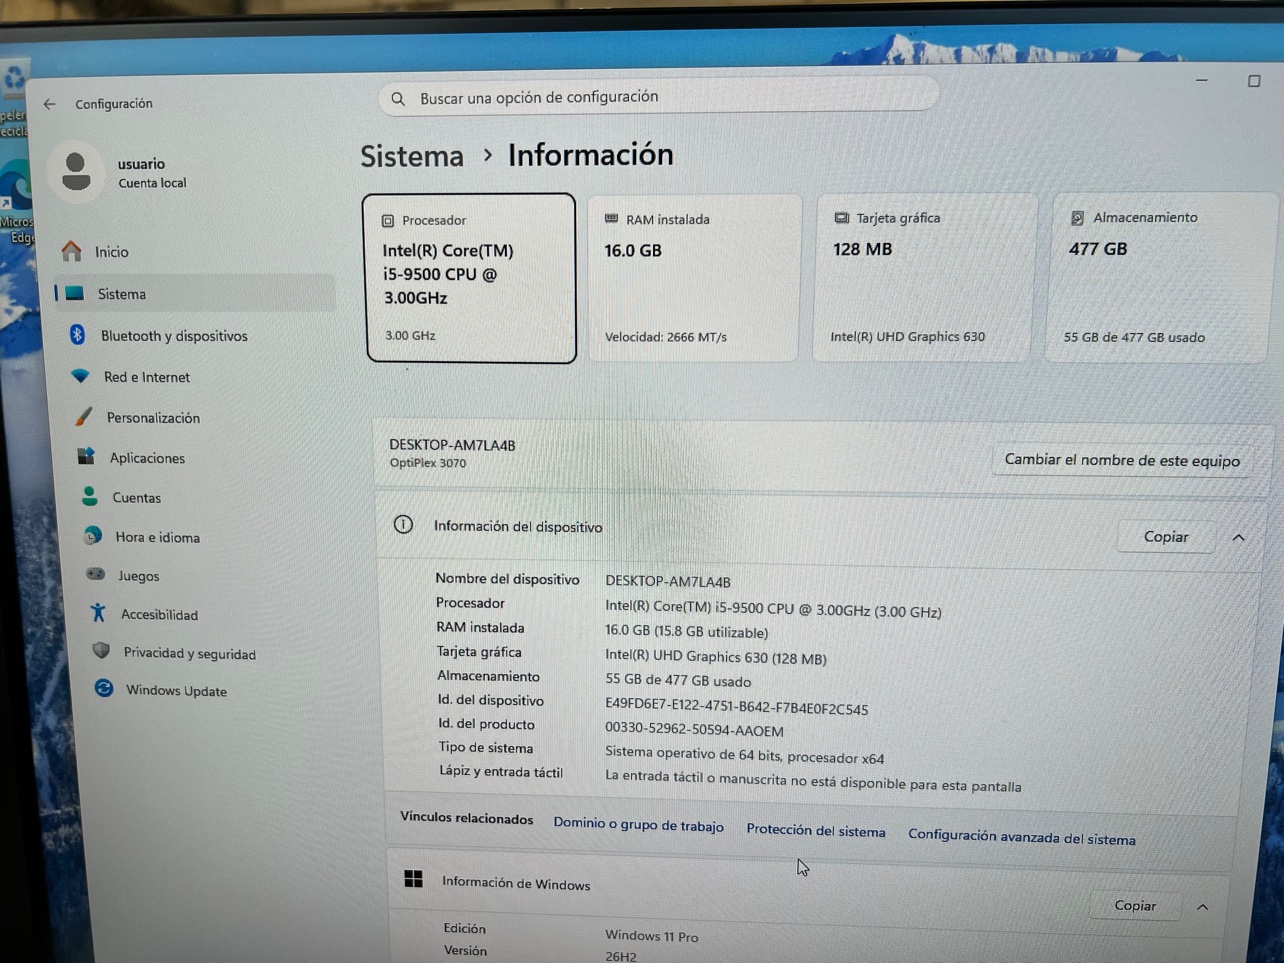Minimize the Configuración window
This screenshot has height=963, width=1284.
[1202, 80]
